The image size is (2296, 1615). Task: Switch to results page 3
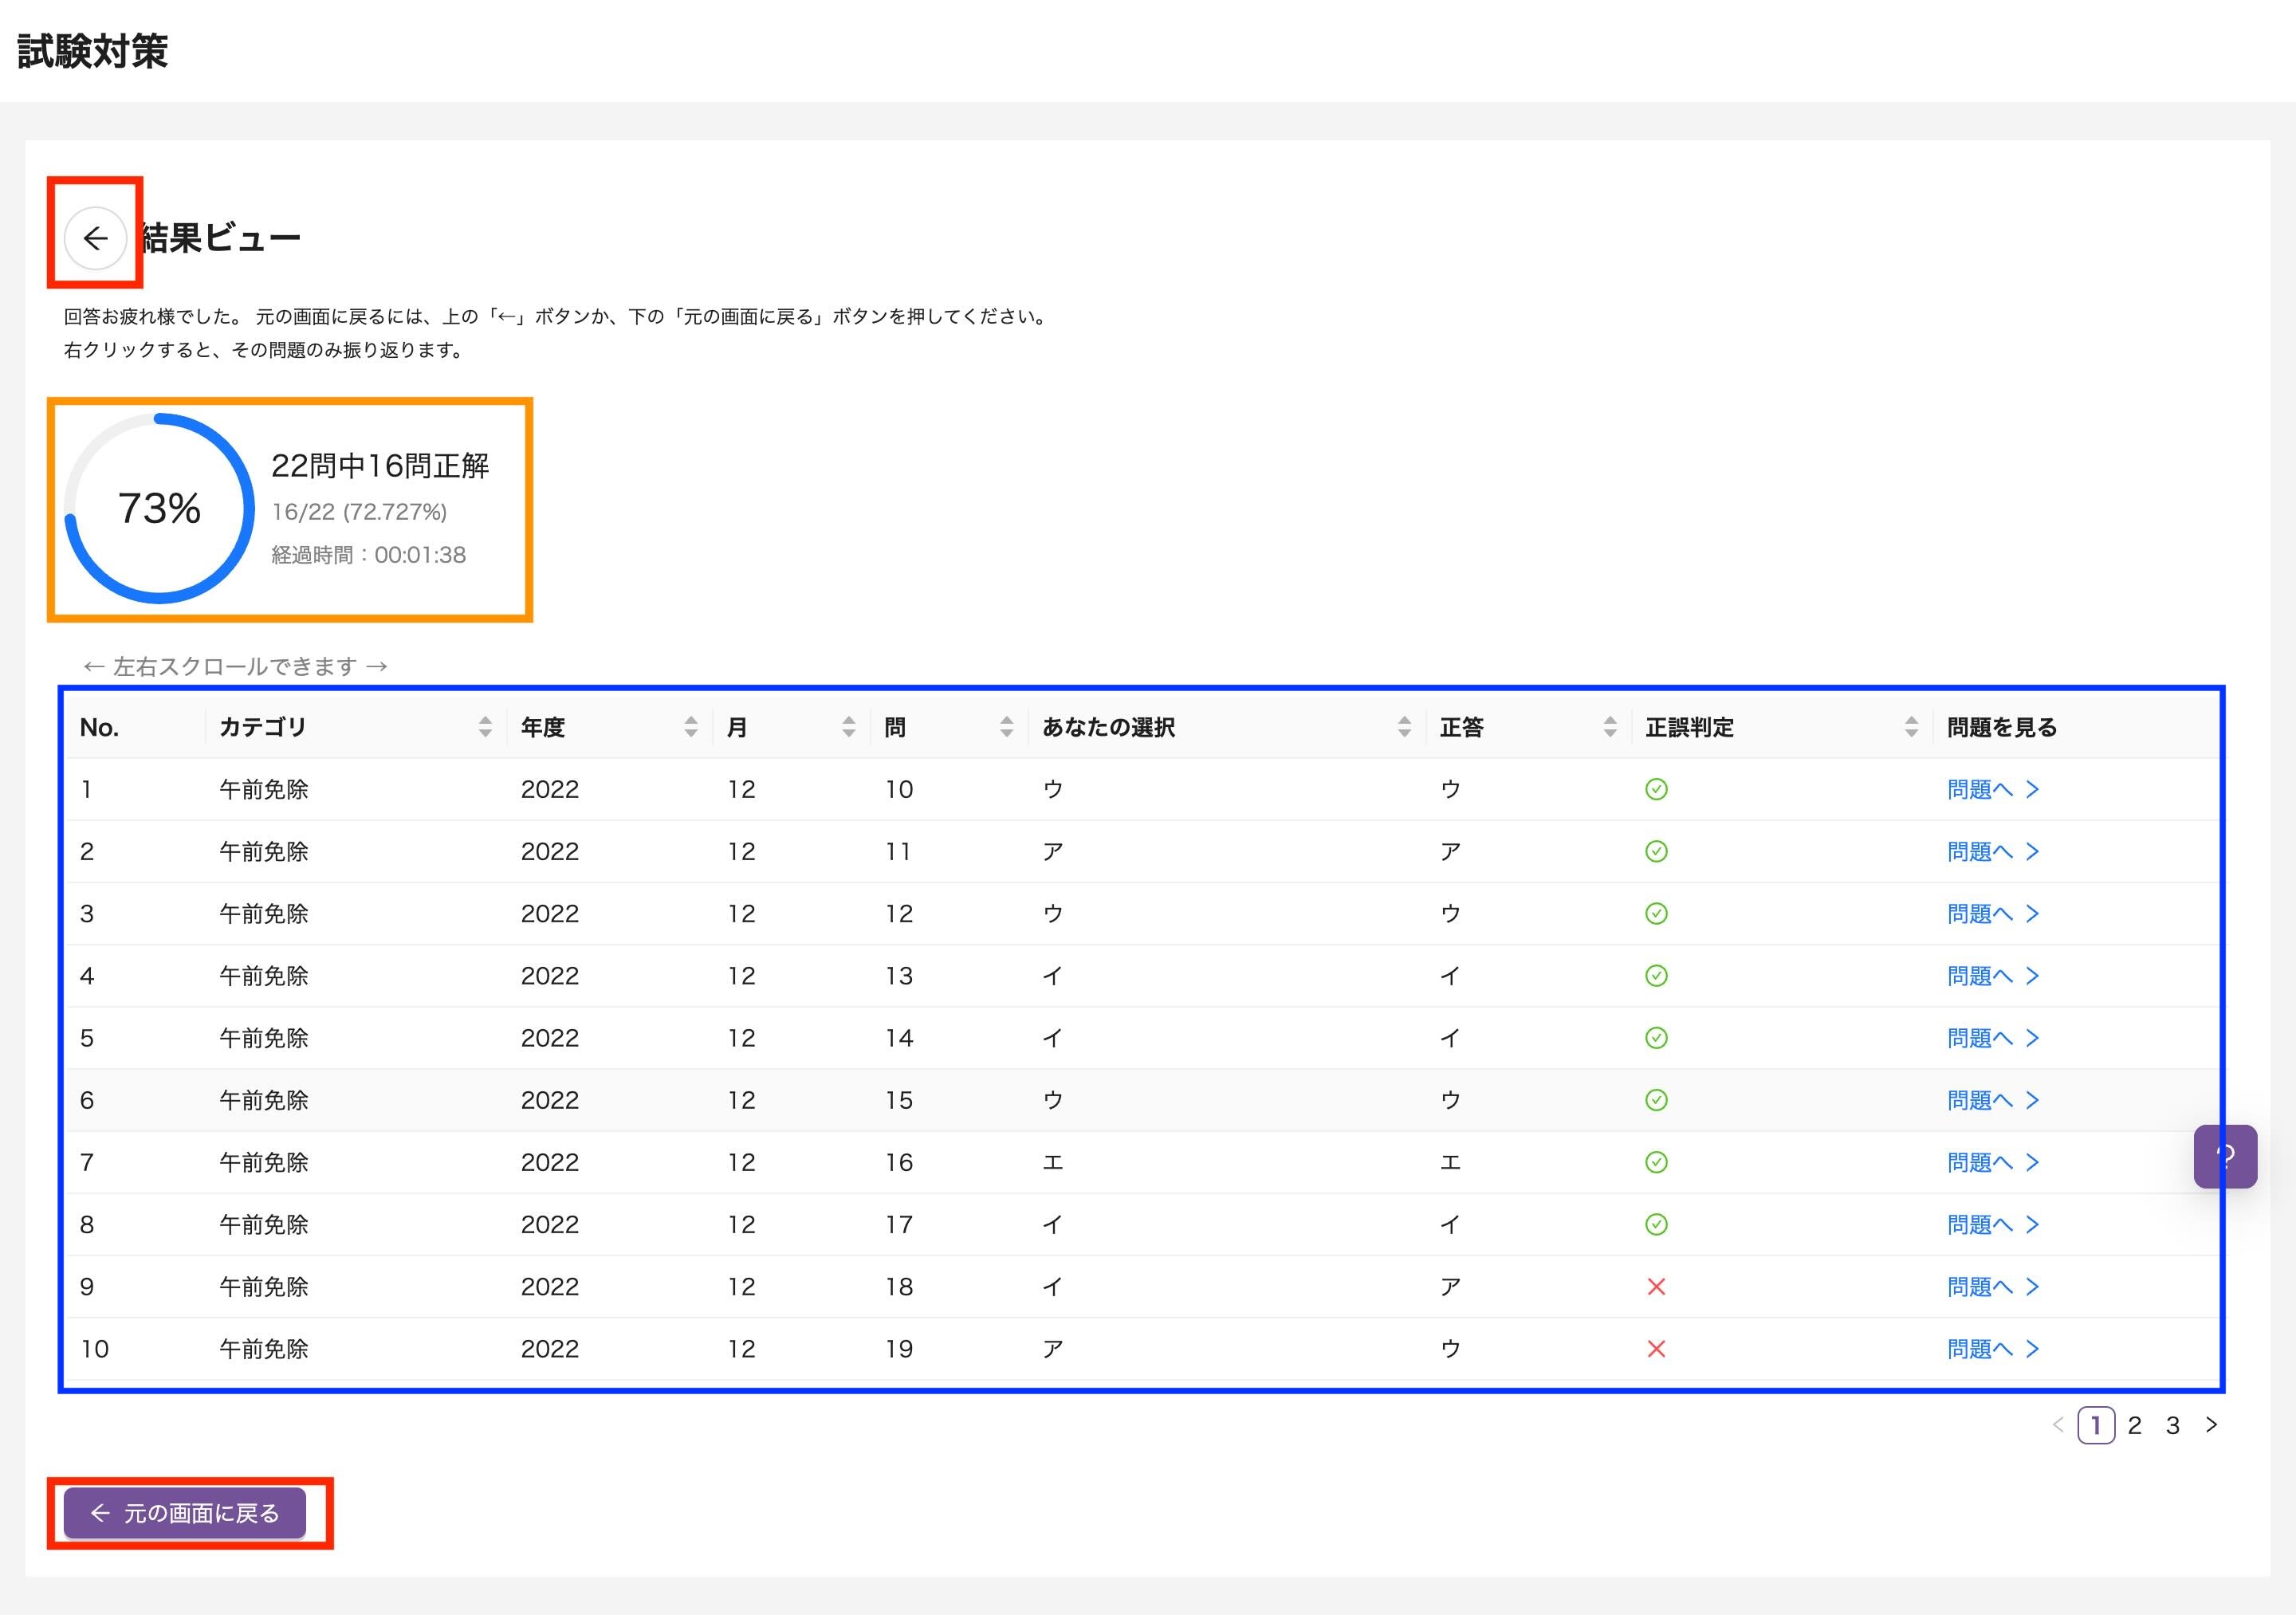pyautogui.click(x=2172, y=1425)
